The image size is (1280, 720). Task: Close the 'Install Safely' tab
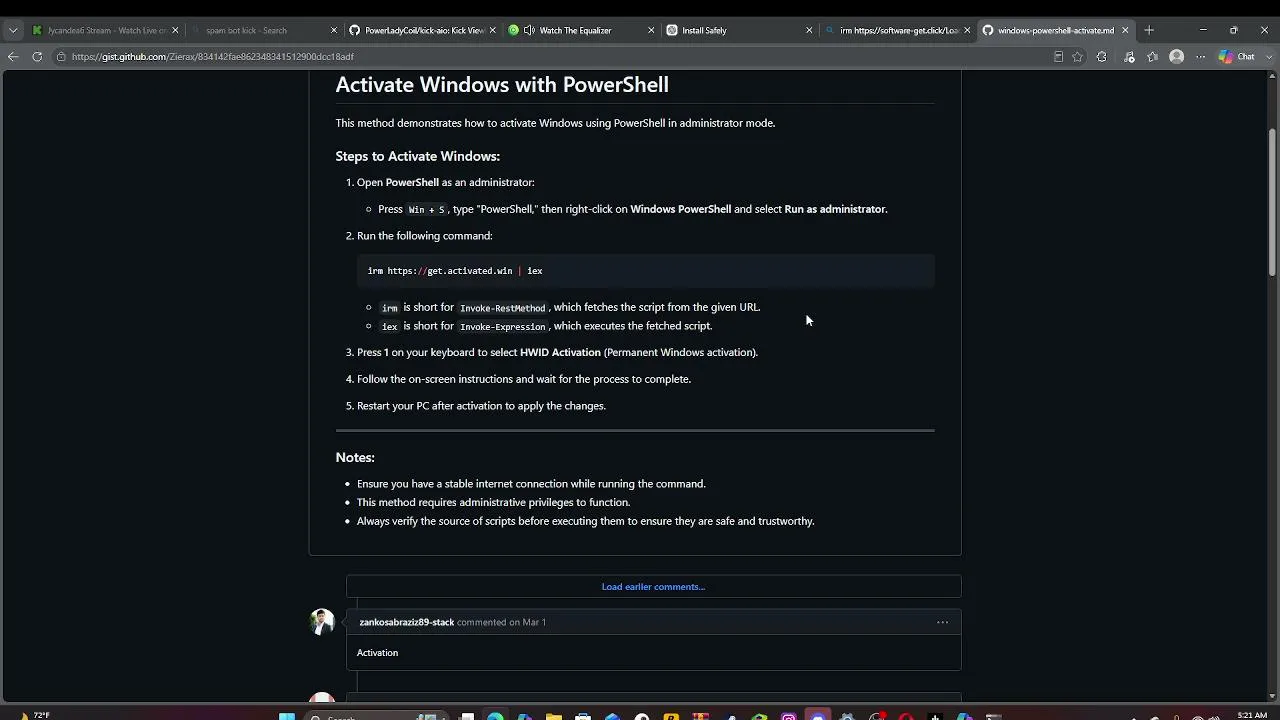(809, 30)
